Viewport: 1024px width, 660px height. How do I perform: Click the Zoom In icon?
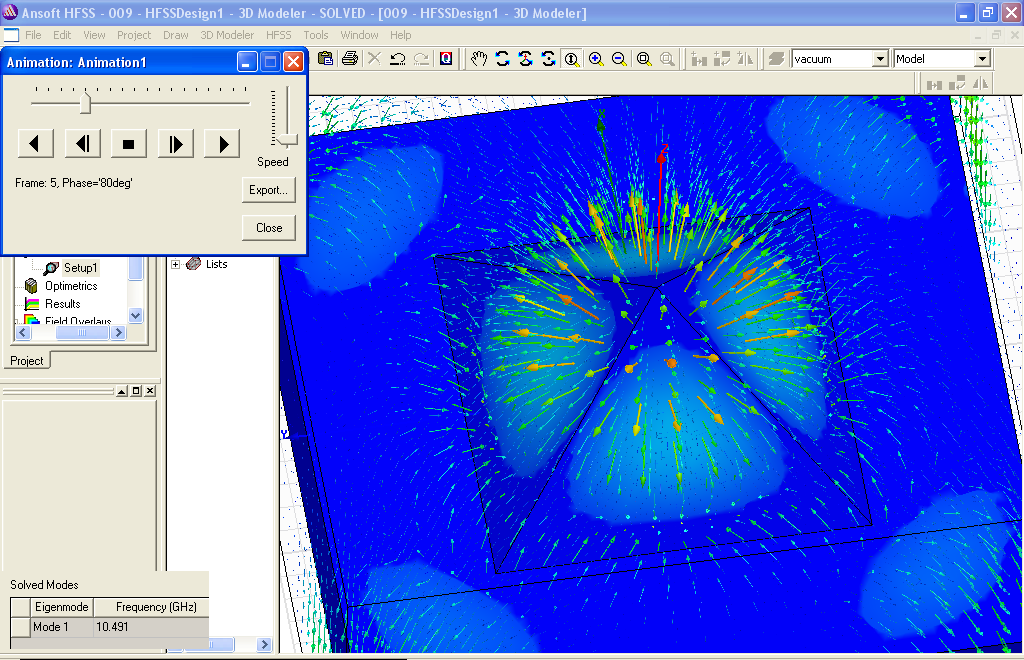coord(596,59)
